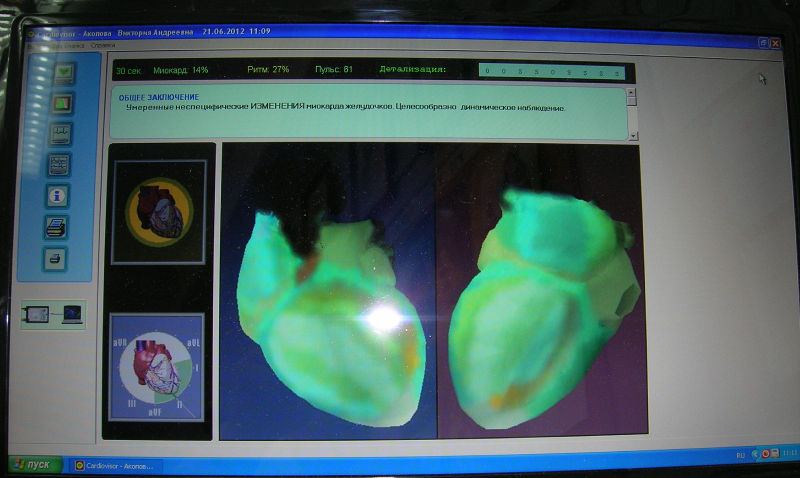This screenshot has width=800, height=478.
Task: Click the green down-arrow icon in sidebar
Action: 61,72
